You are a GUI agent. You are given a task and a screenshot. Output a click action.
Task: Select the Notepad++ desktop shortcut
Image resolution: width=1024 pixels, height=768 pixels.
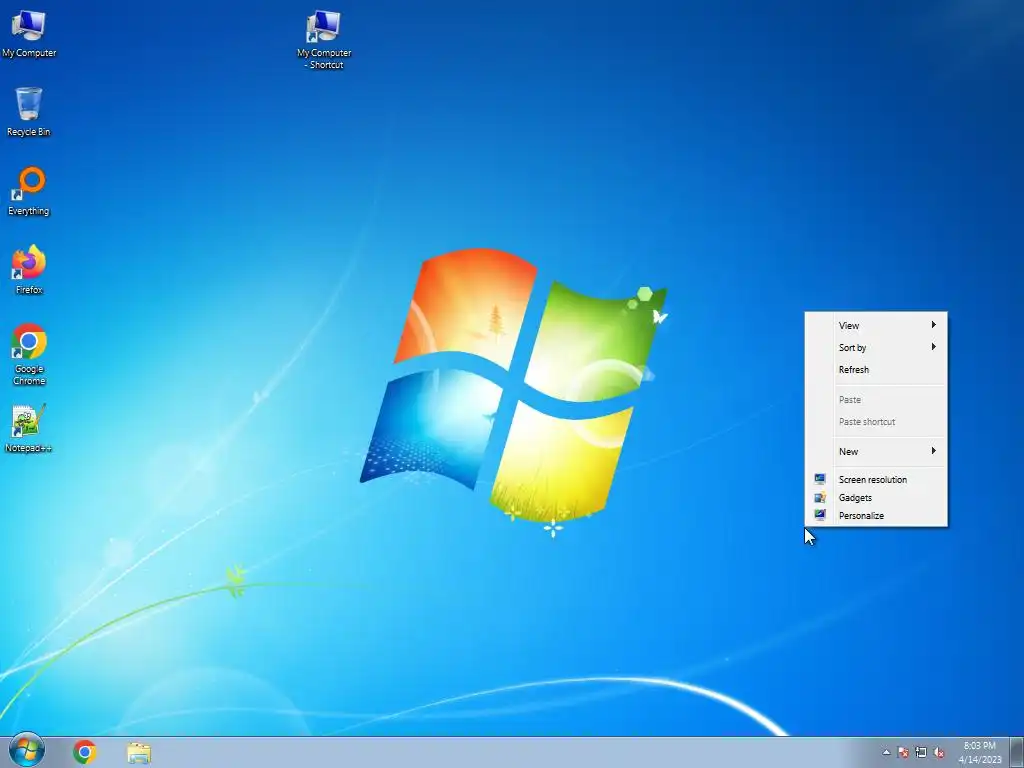pyautogui.click(x=28, y=428)
